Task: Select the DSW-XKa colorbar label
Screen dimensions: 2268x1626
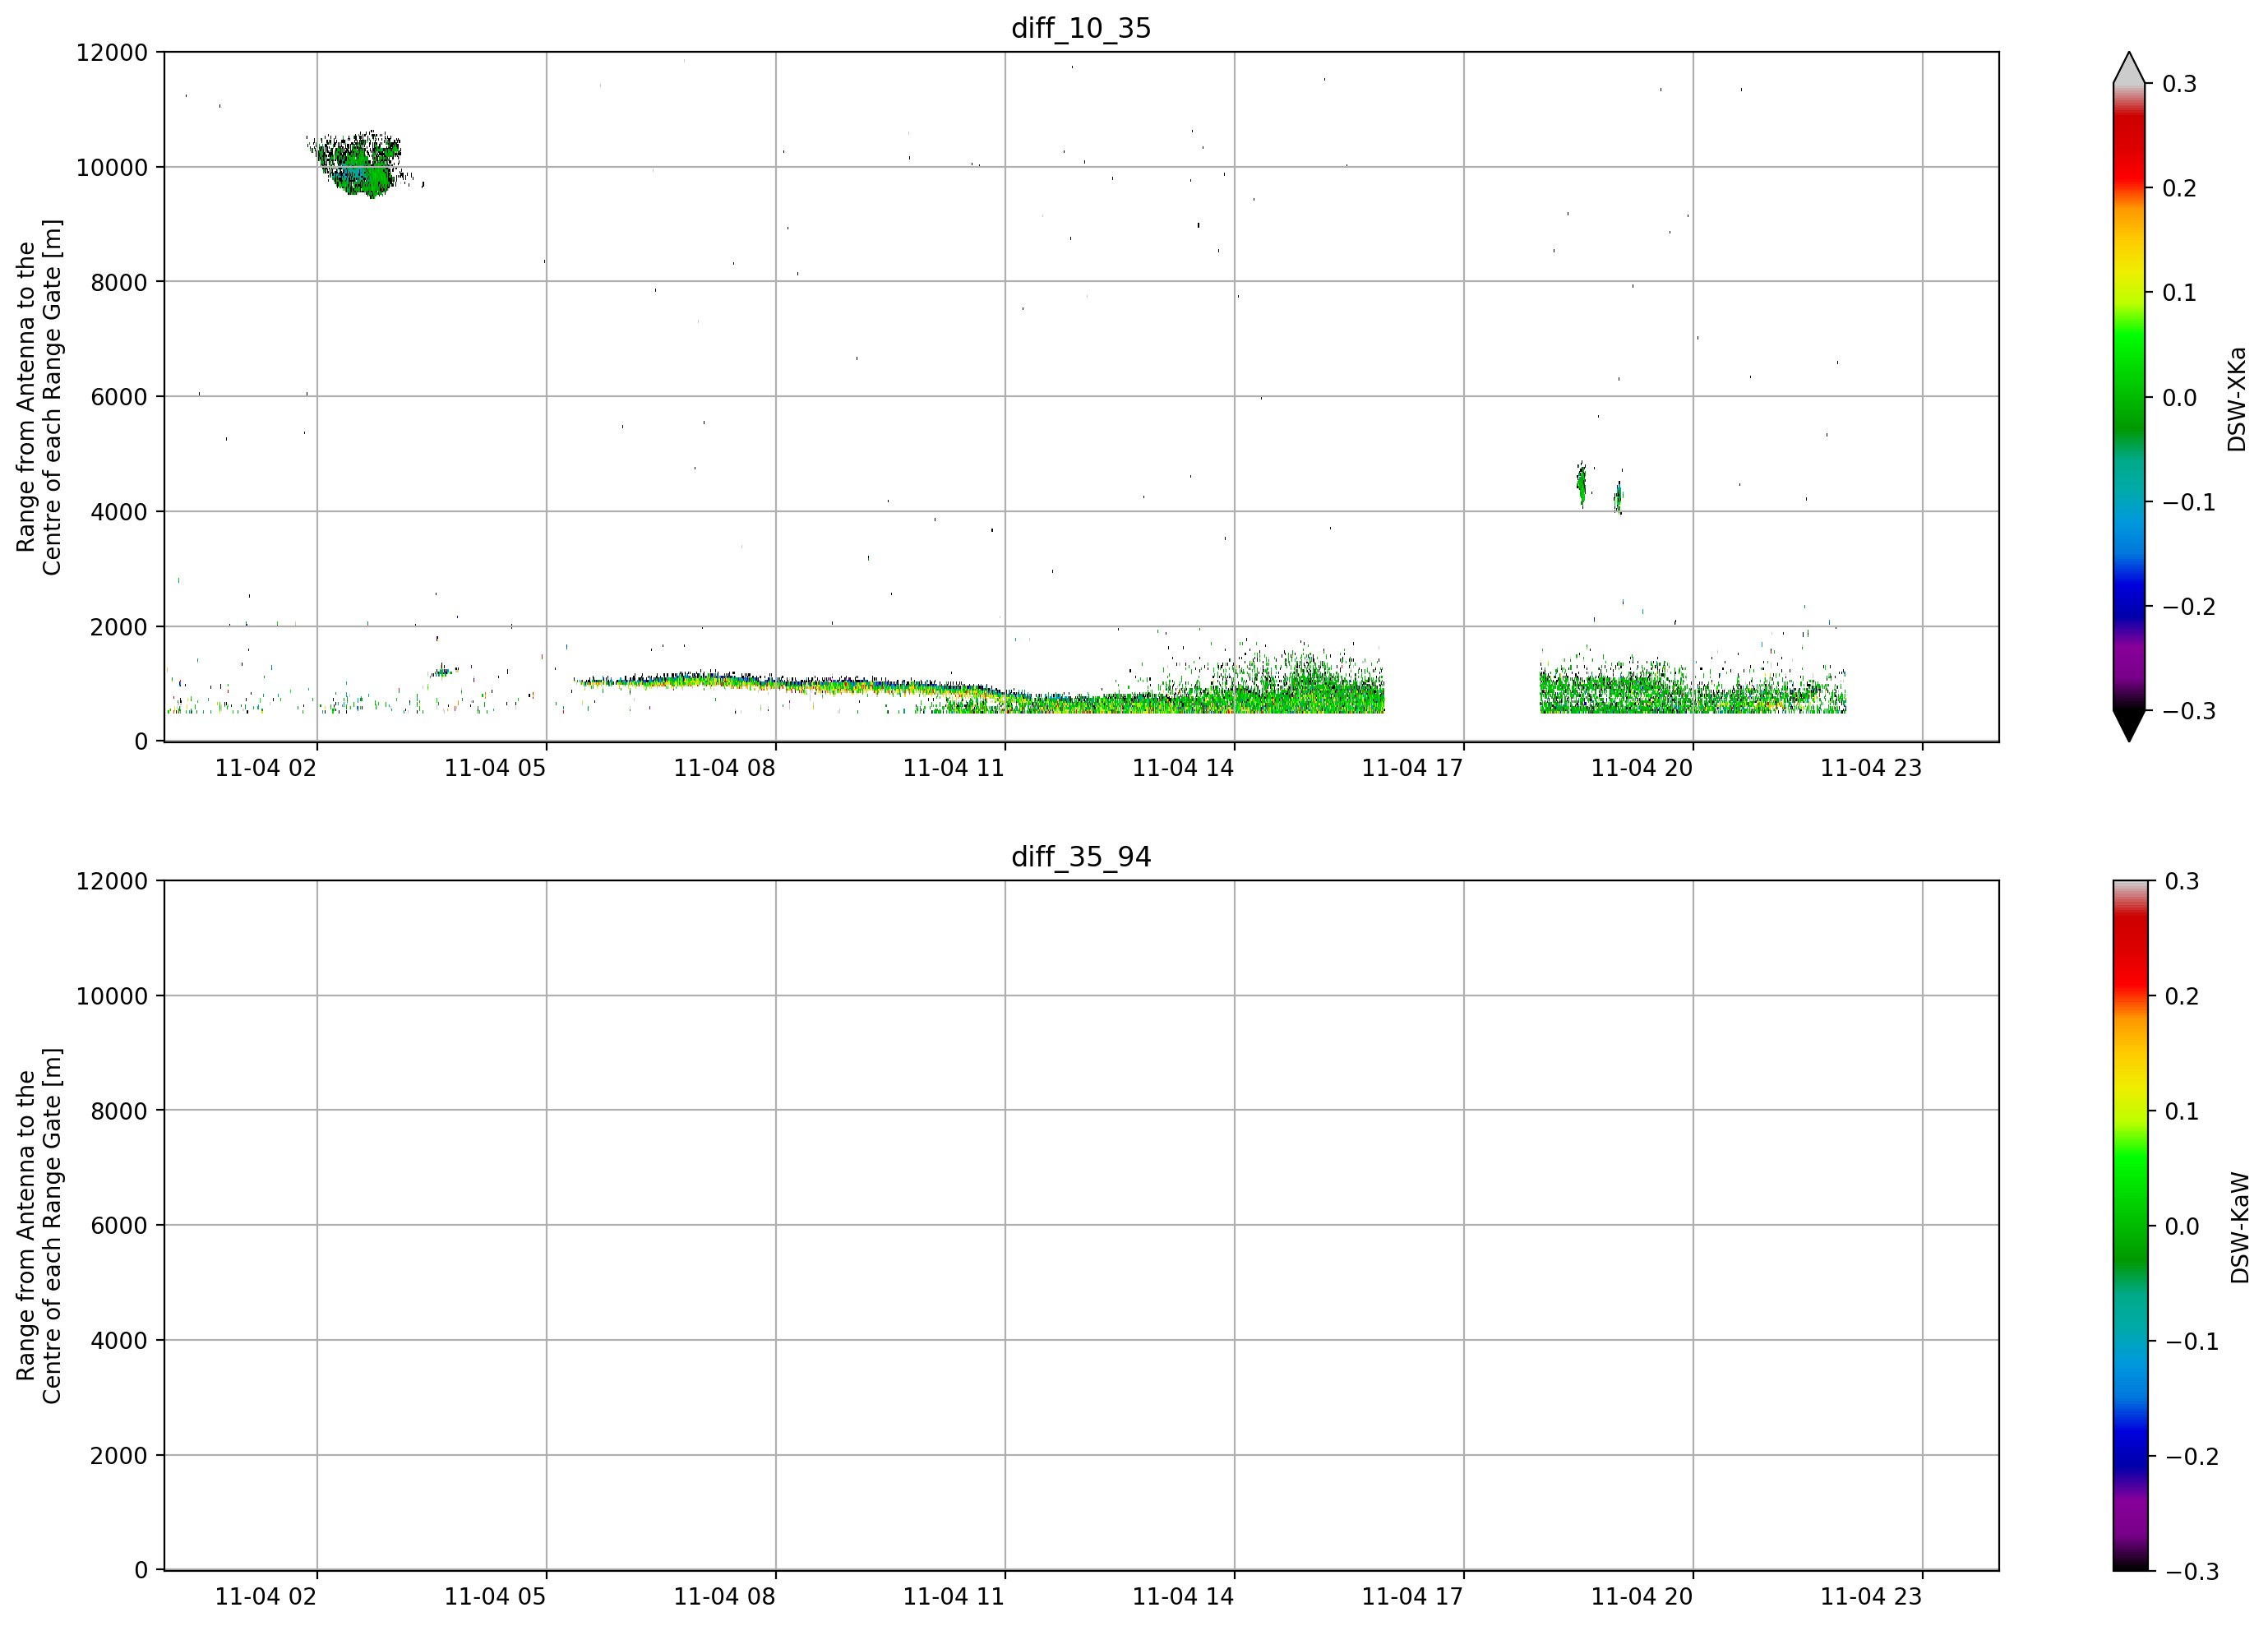Action: (2236, 399)
